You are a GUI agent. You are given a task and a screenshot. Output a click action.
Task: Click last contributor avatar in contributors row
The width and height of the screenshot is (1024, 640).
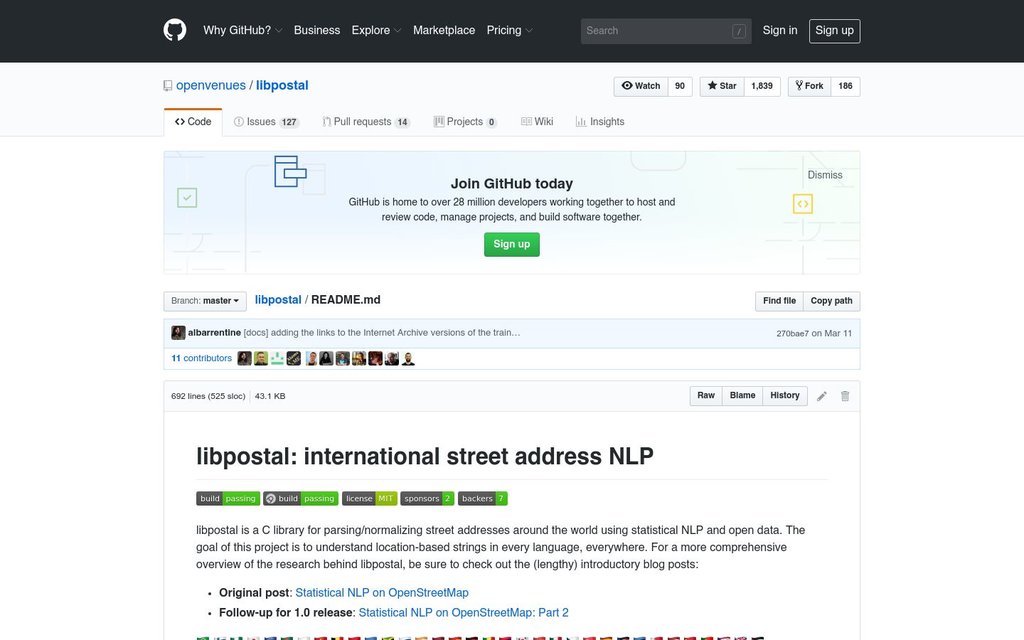coord(408,358)
